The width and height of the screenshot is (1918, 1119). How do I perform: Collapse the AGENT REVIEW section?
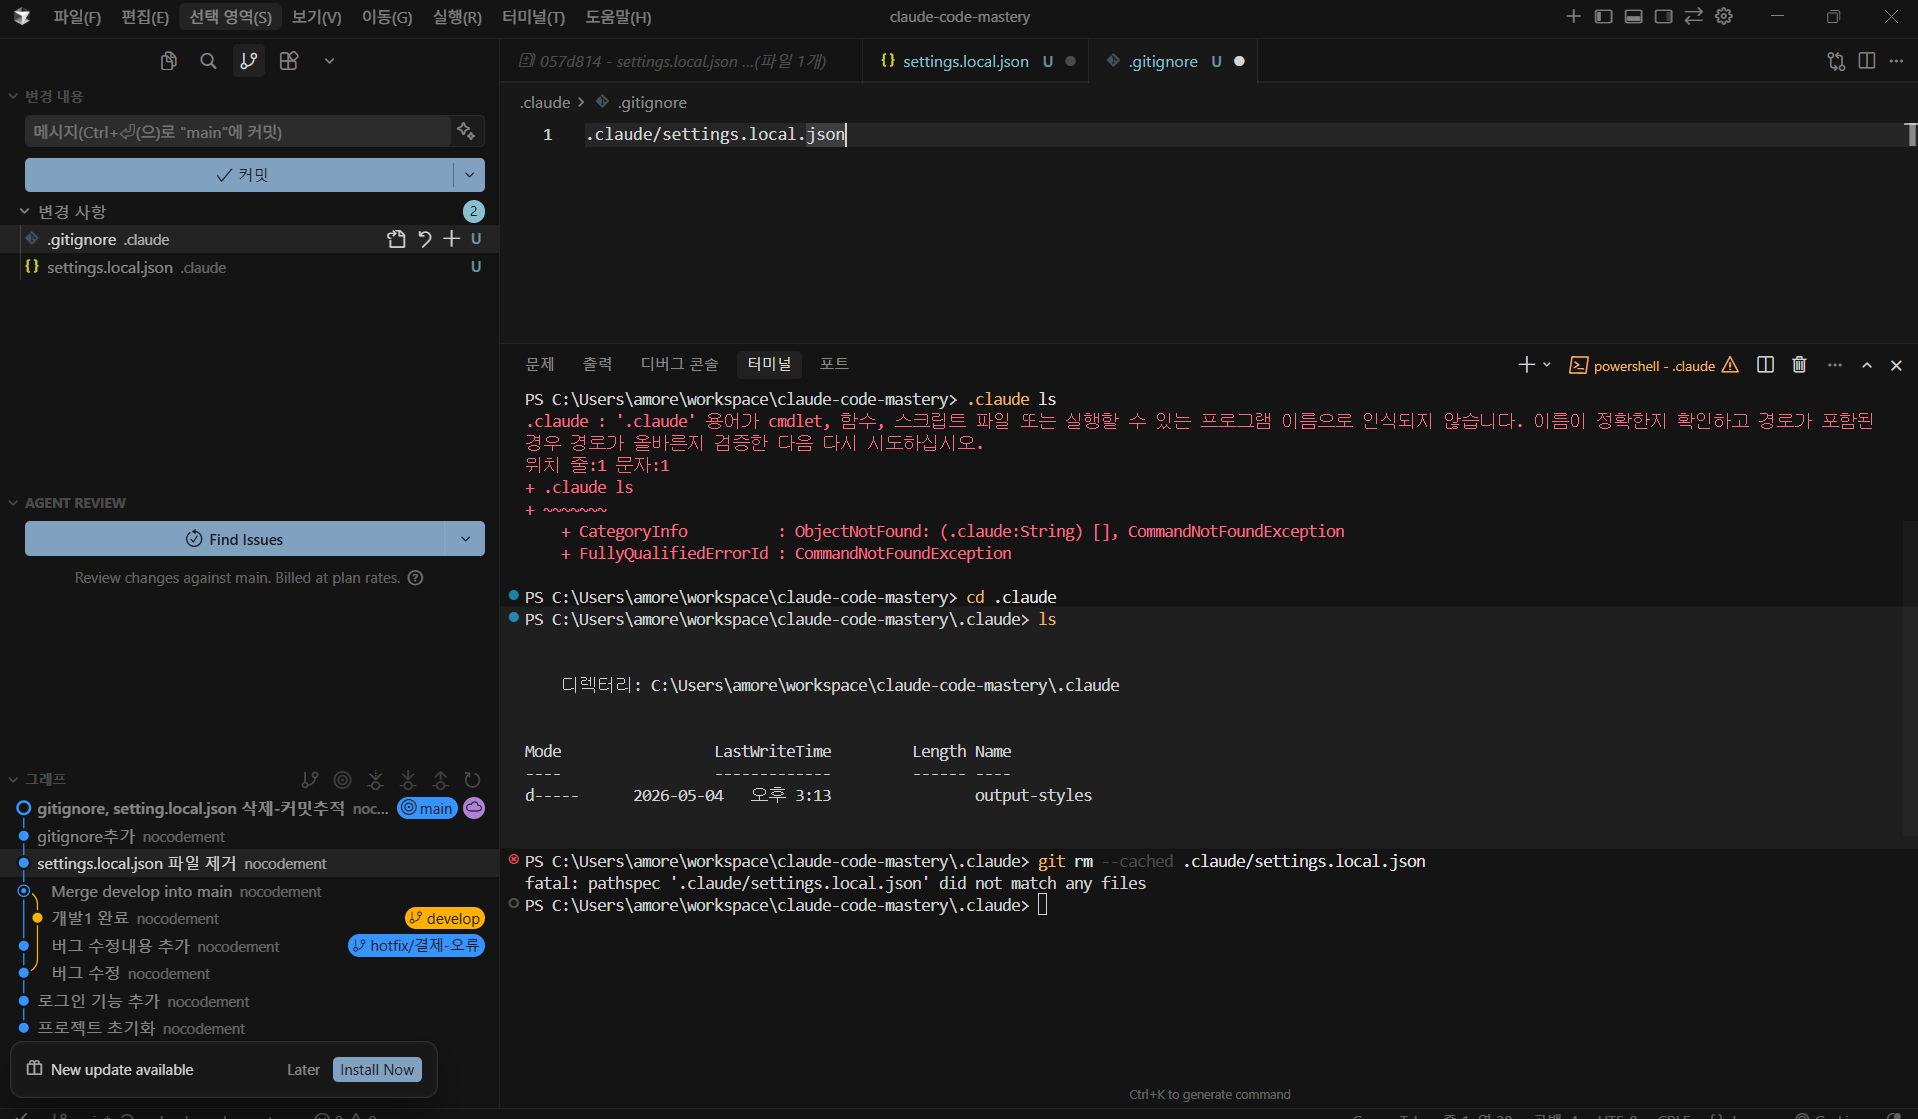13,503
